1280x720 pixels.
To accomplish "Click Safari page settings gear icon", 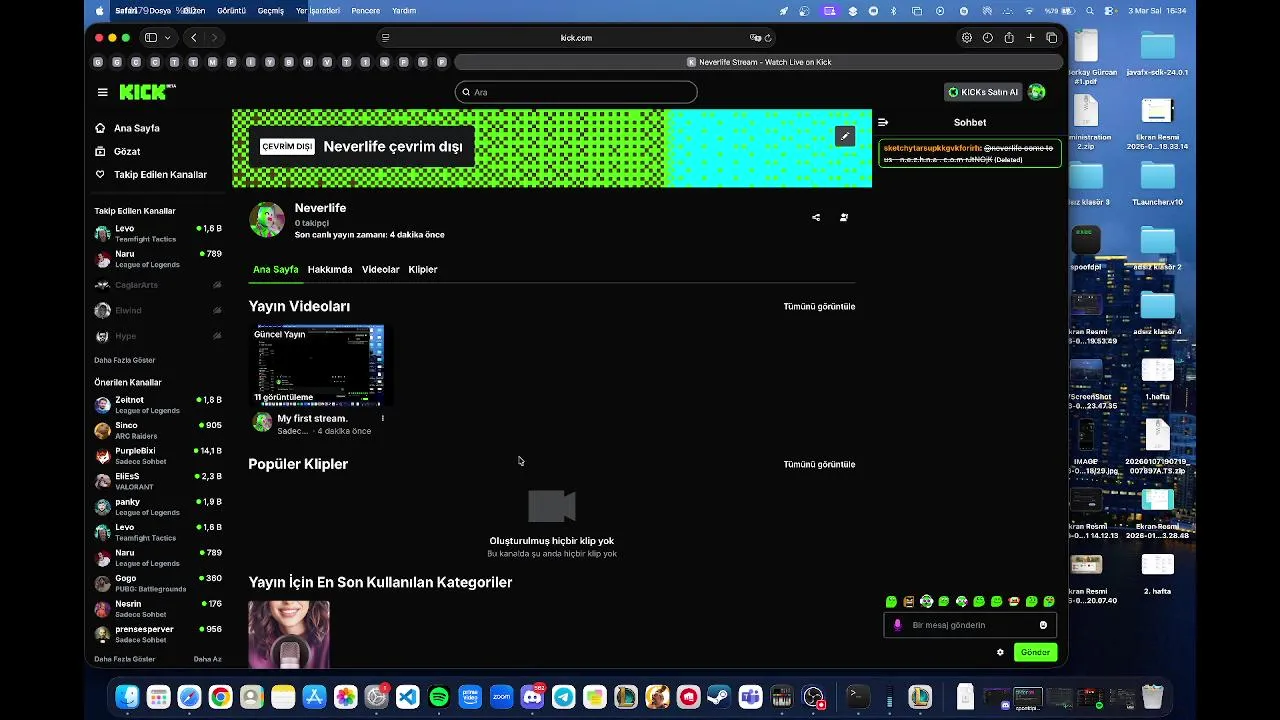I will pyautogui.click(x=967, y=38).
